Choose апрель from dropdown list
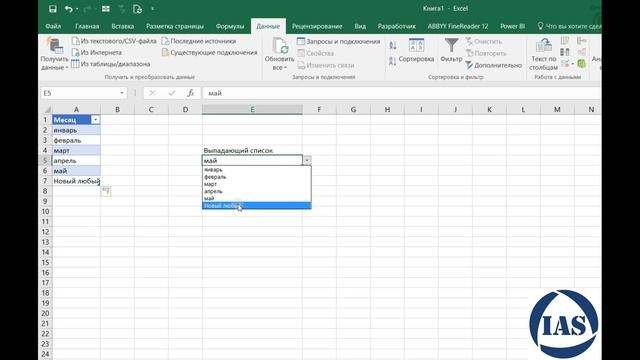 pos(257,191)
